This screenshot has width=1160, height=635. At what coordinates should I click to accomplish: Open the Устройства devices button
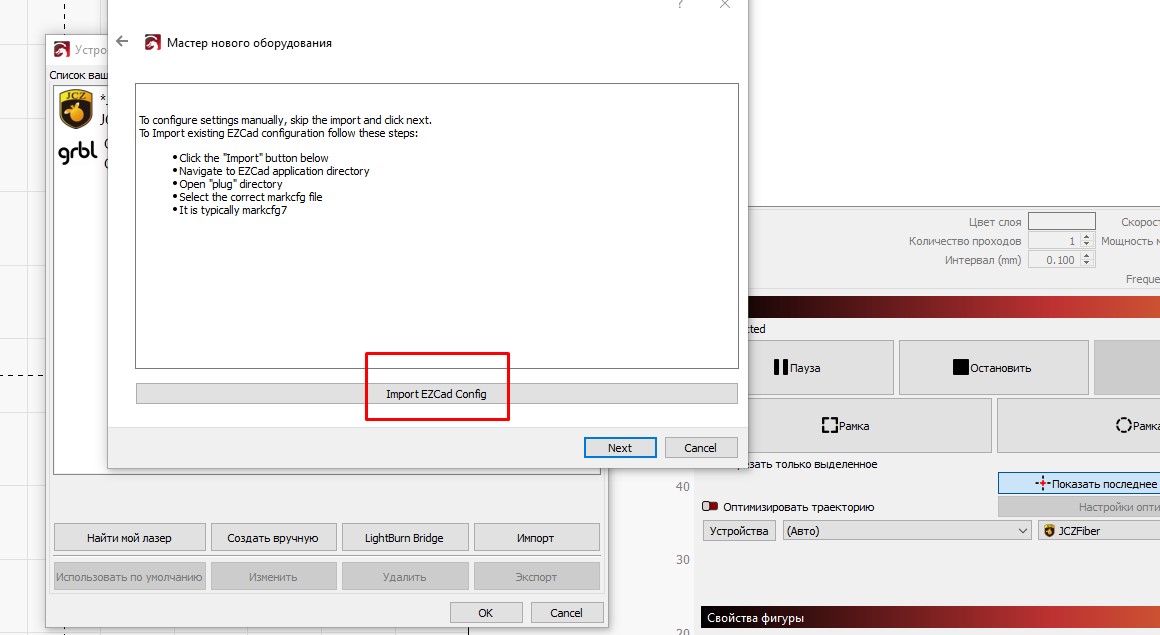[739, 531]
